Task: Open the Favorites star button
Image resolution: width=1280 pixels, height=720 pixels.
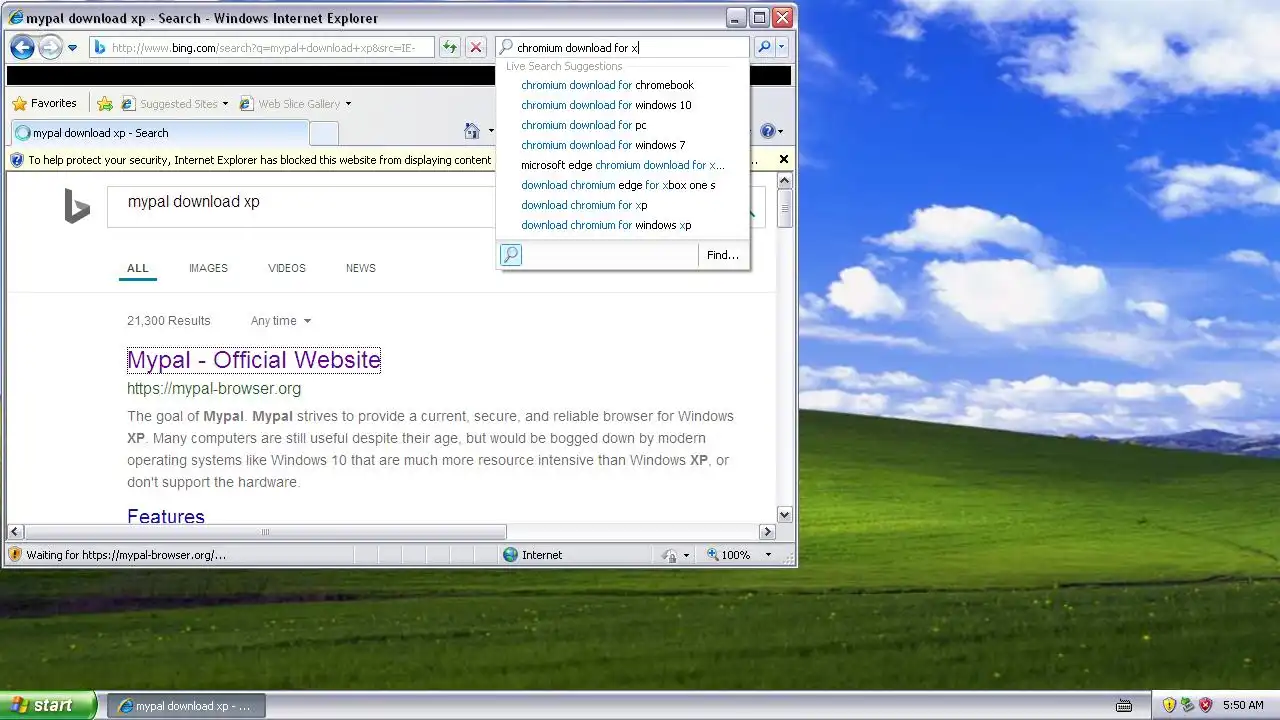Action: (x=45, y=103)
